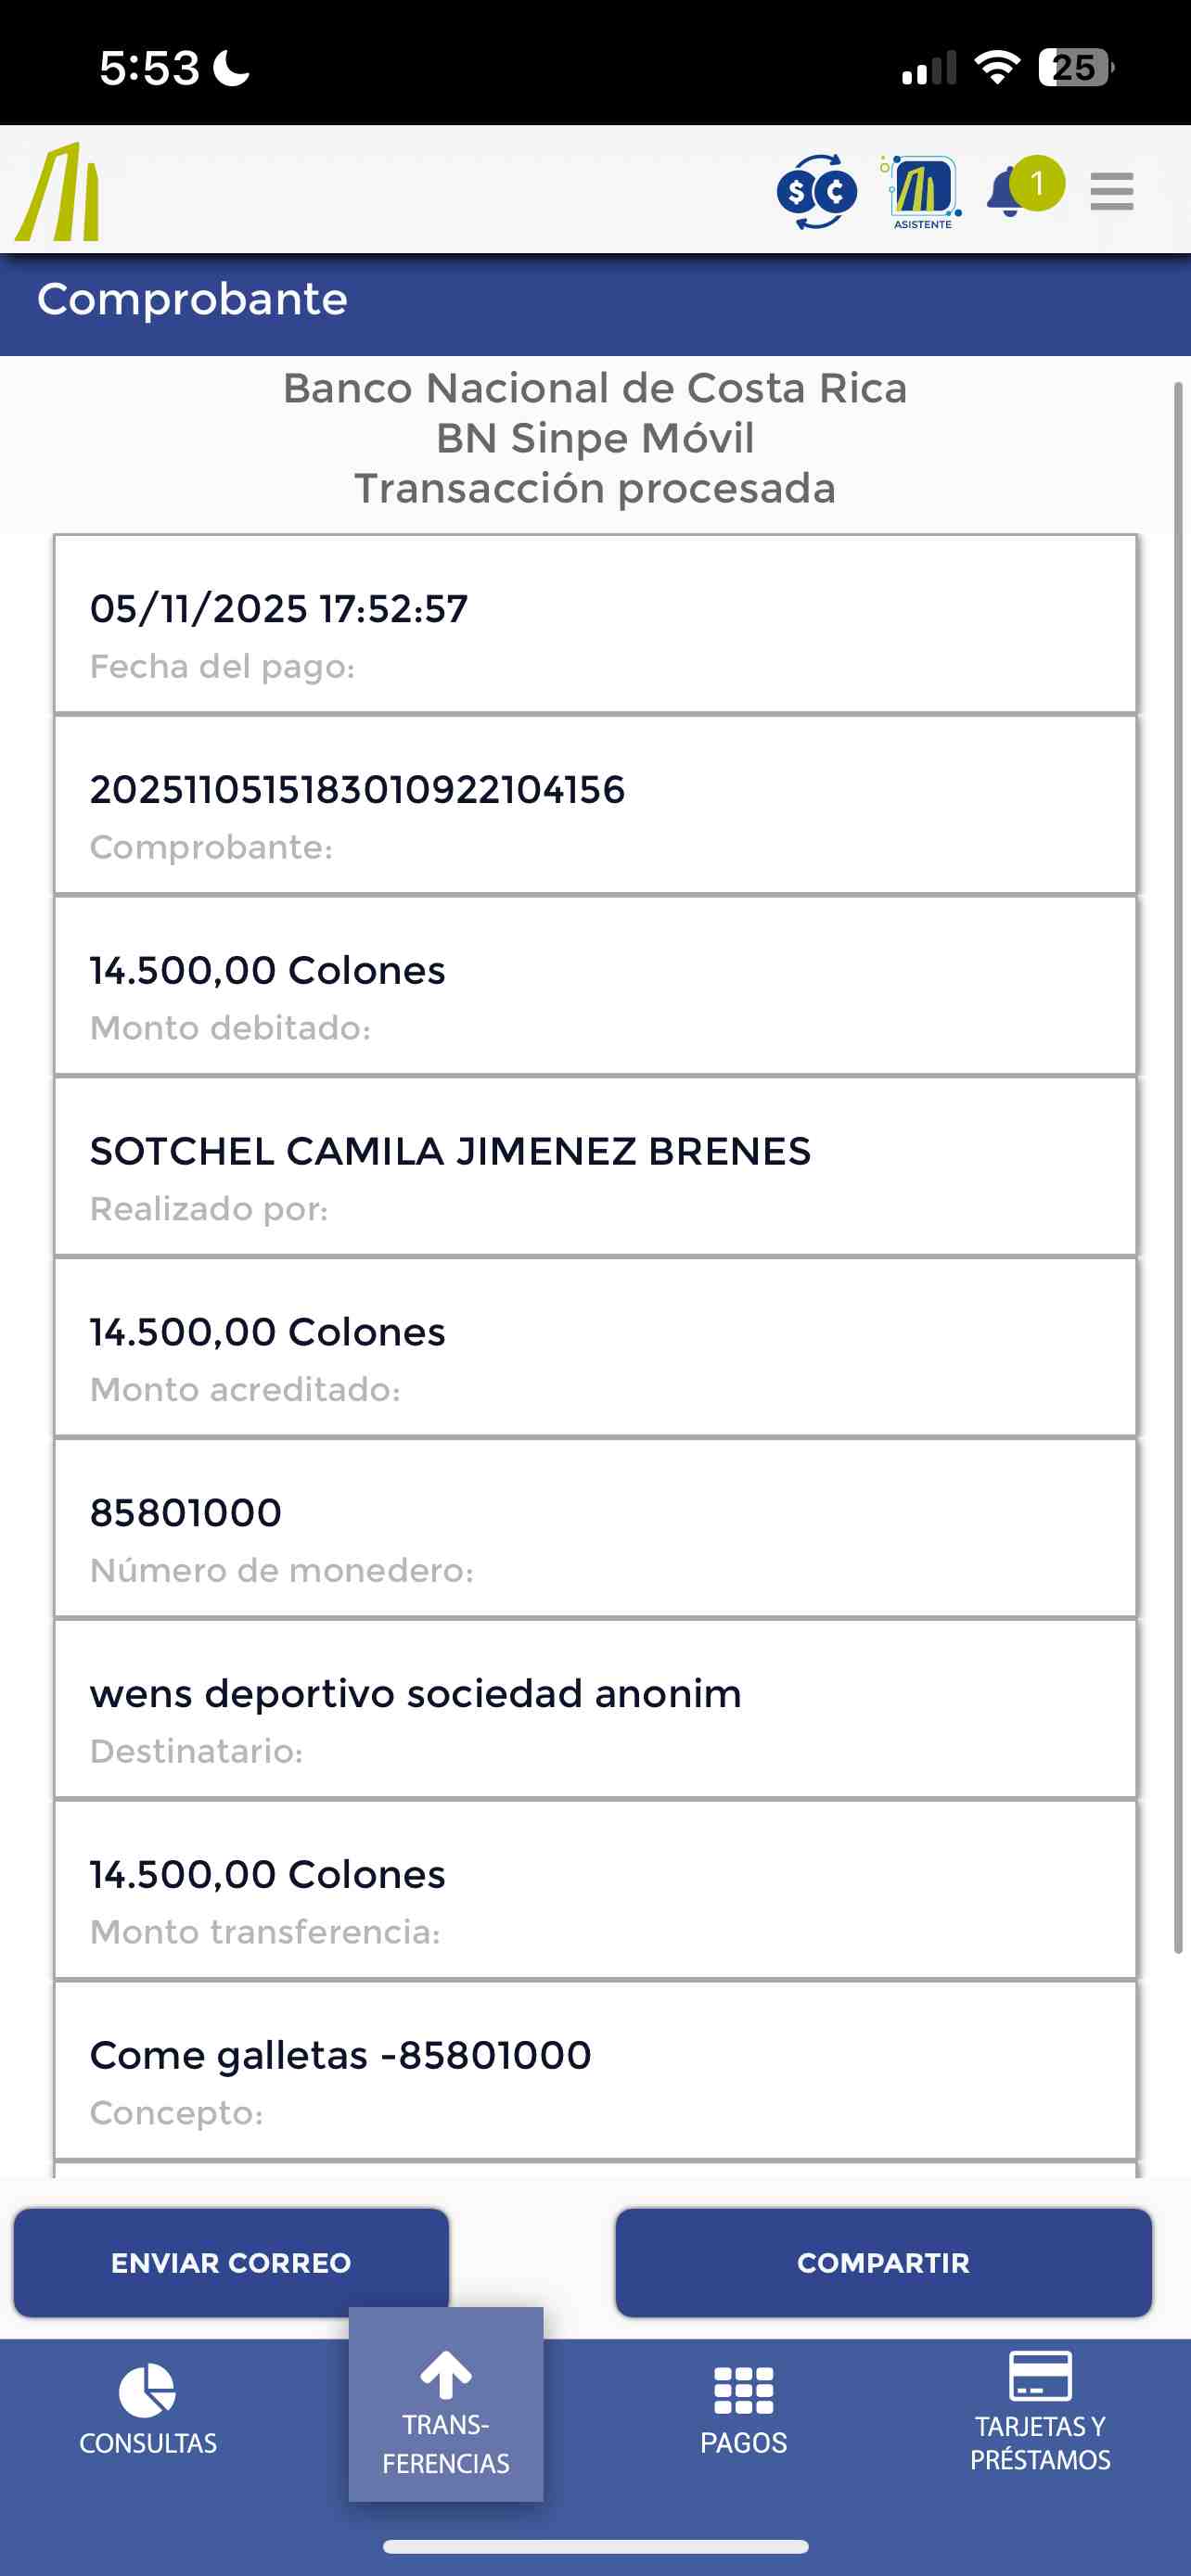Tap the Destinatario wens deportivo row

[x=595, y=1710]
